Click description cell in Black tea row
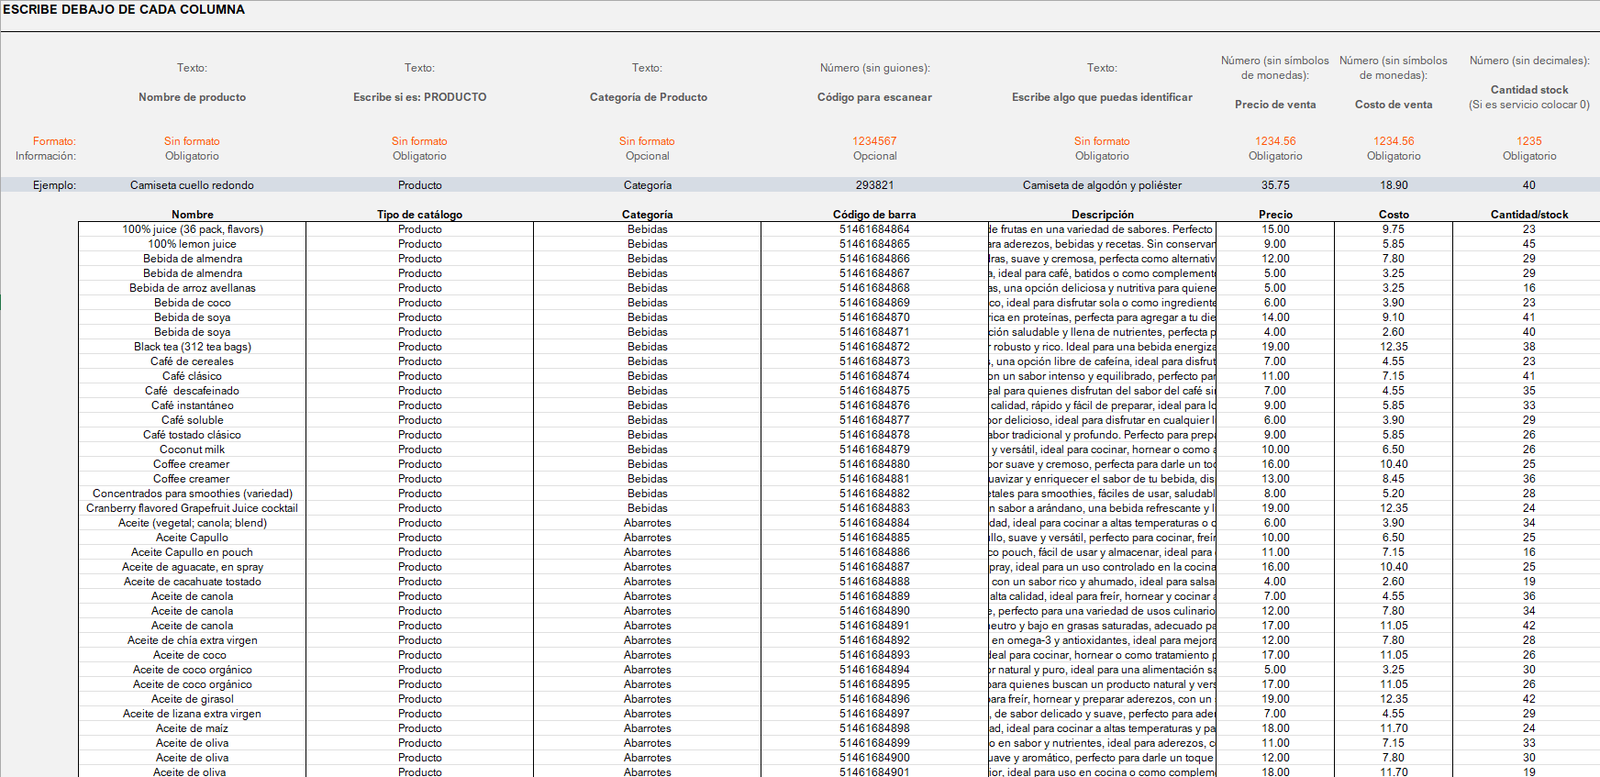This screenshot has width=1600, height=777. 1102,347
